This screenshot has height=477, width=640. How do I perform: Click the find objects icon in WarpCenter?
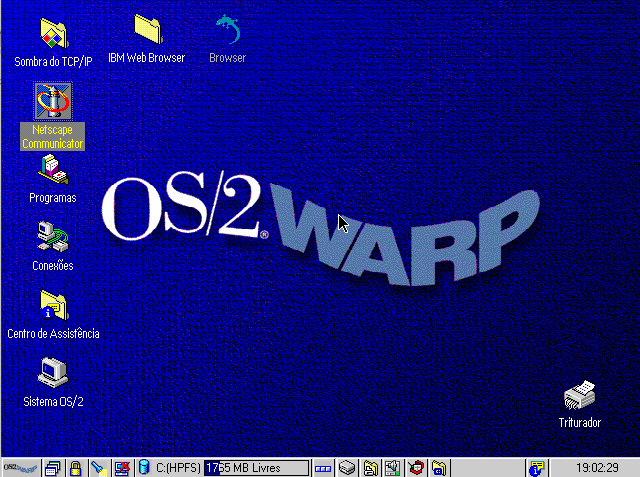tap(97, 468)
